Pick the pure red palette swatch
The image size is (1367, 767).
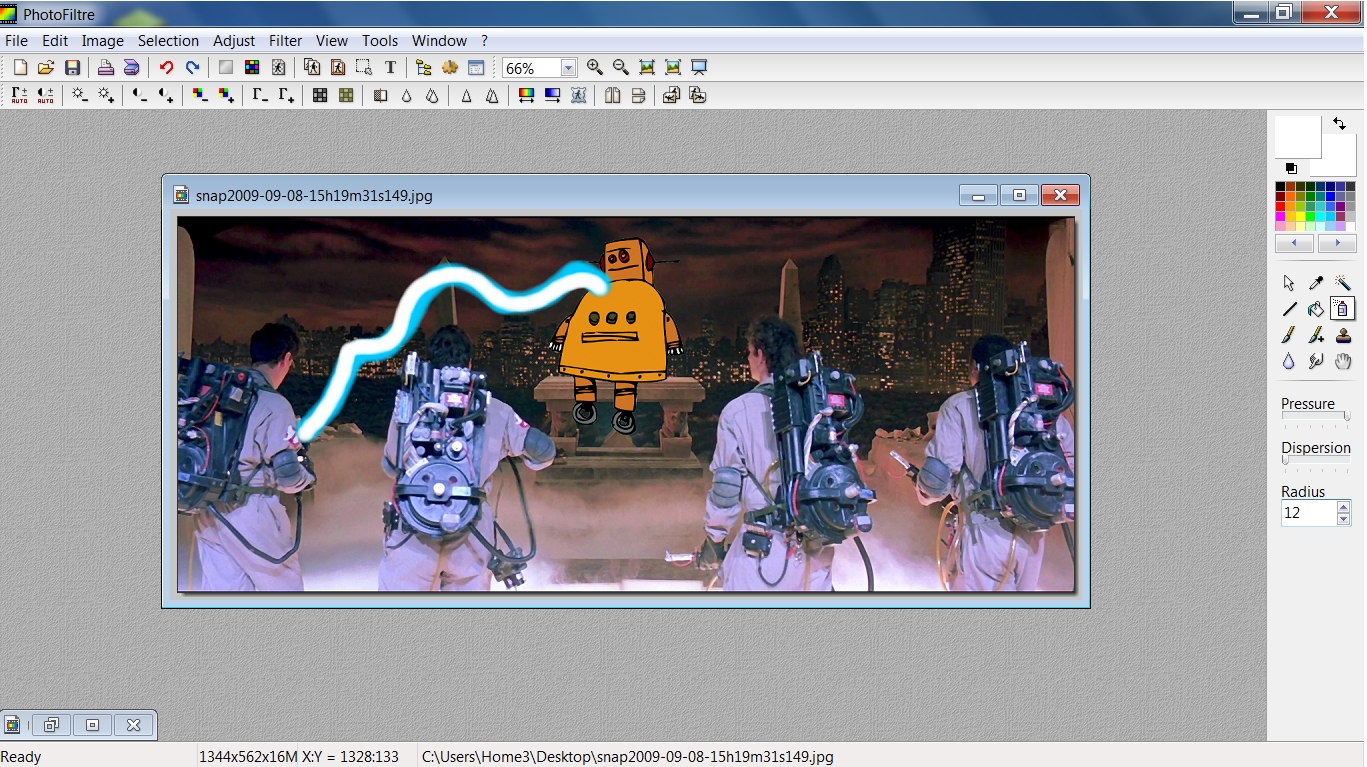tap(1280, 206)
